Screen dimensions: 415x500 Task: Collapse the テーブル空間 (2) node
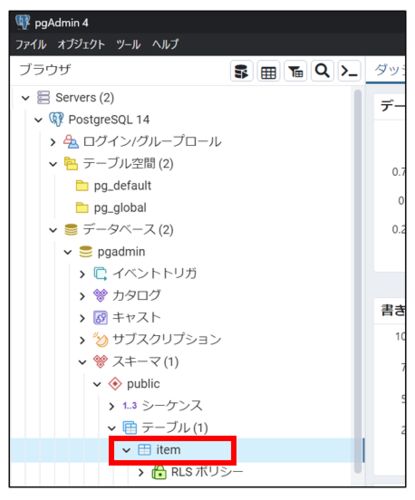point(53,164)
